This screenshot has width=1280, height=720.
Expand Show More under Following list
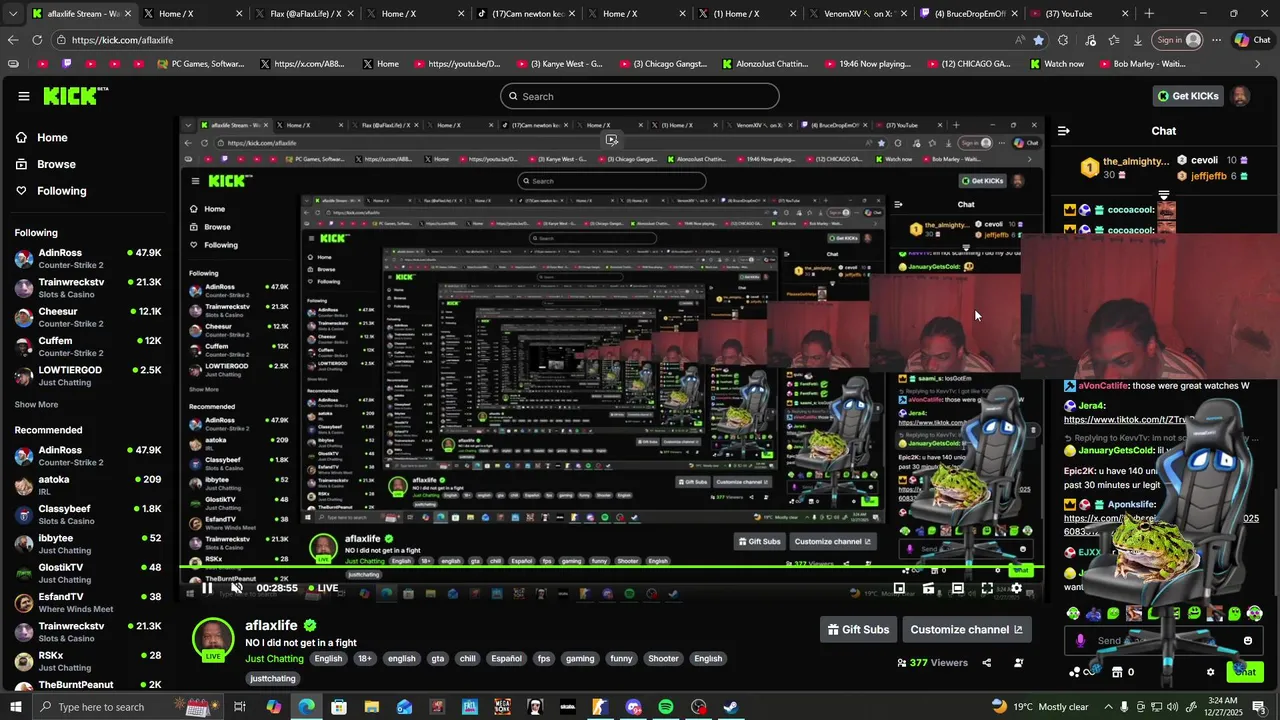(36, 405)
